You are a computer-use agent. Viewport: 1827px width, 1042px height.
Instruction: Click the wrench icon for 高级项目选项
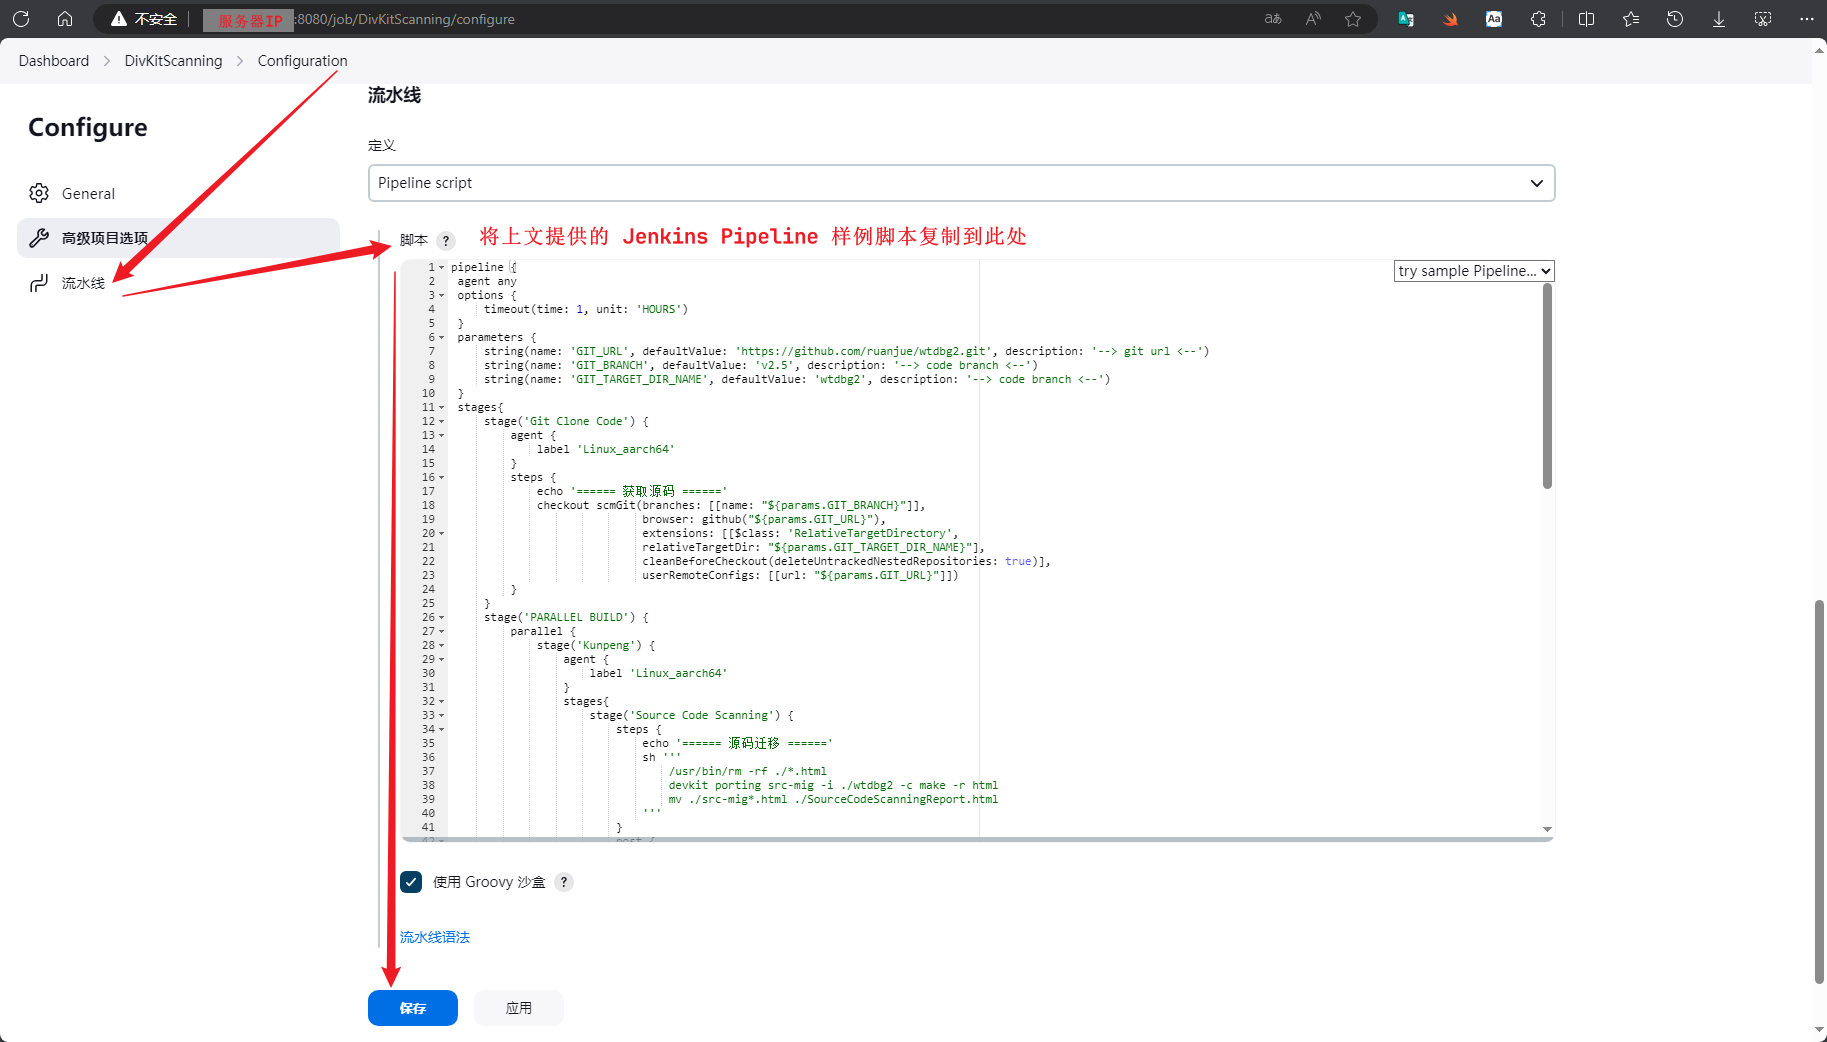click(39, 238)
